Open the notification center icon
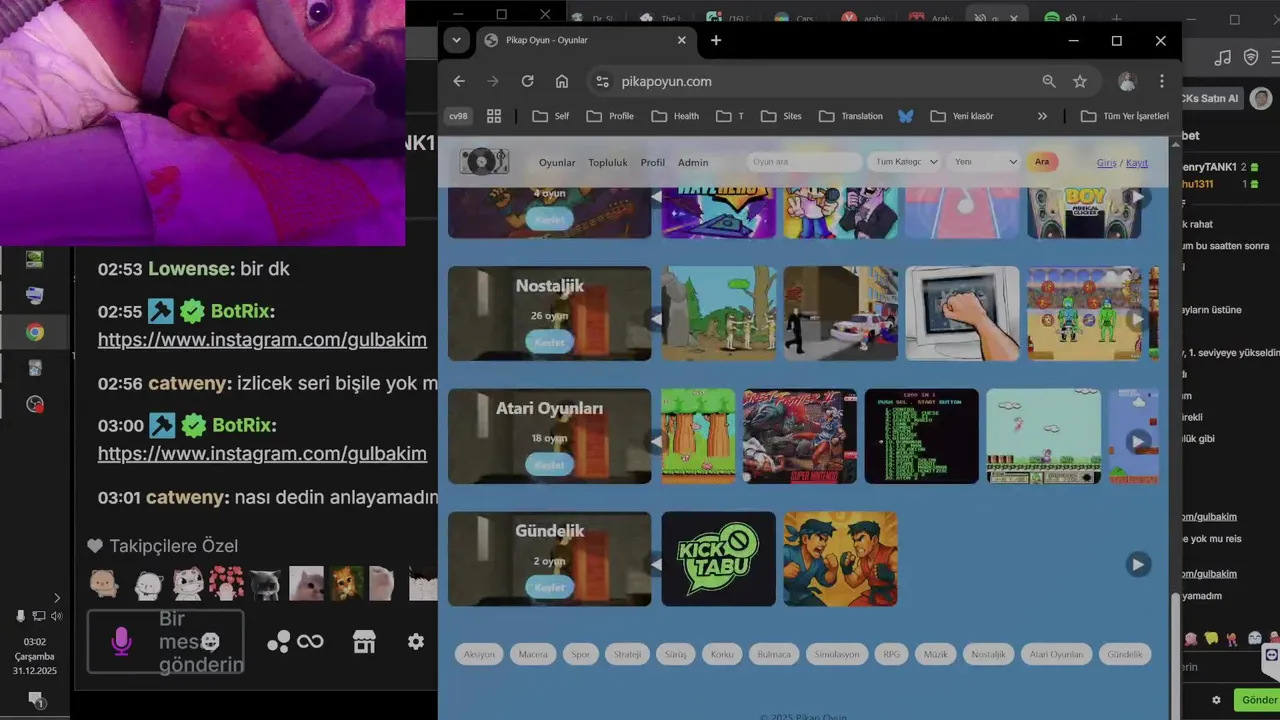This screenshot has width=1280, height=720. pos(35,699)
